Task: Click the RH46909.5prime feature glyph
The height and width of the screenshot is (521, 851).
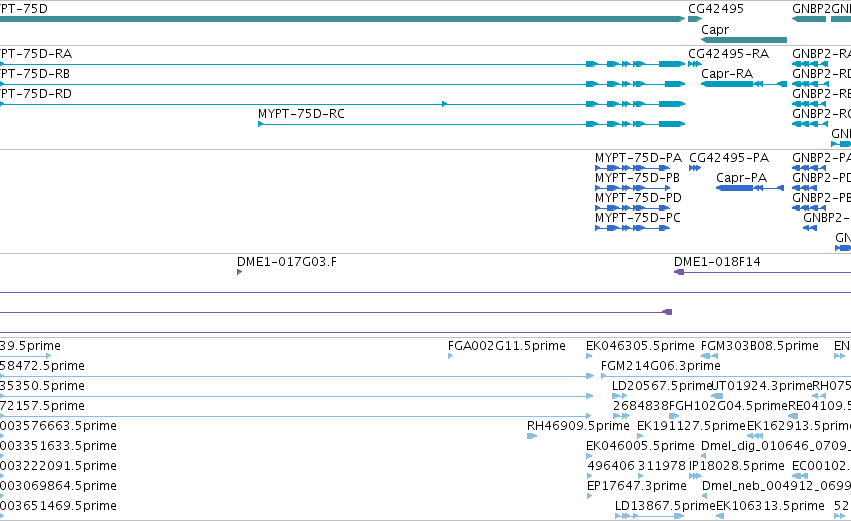Action: 532,436
